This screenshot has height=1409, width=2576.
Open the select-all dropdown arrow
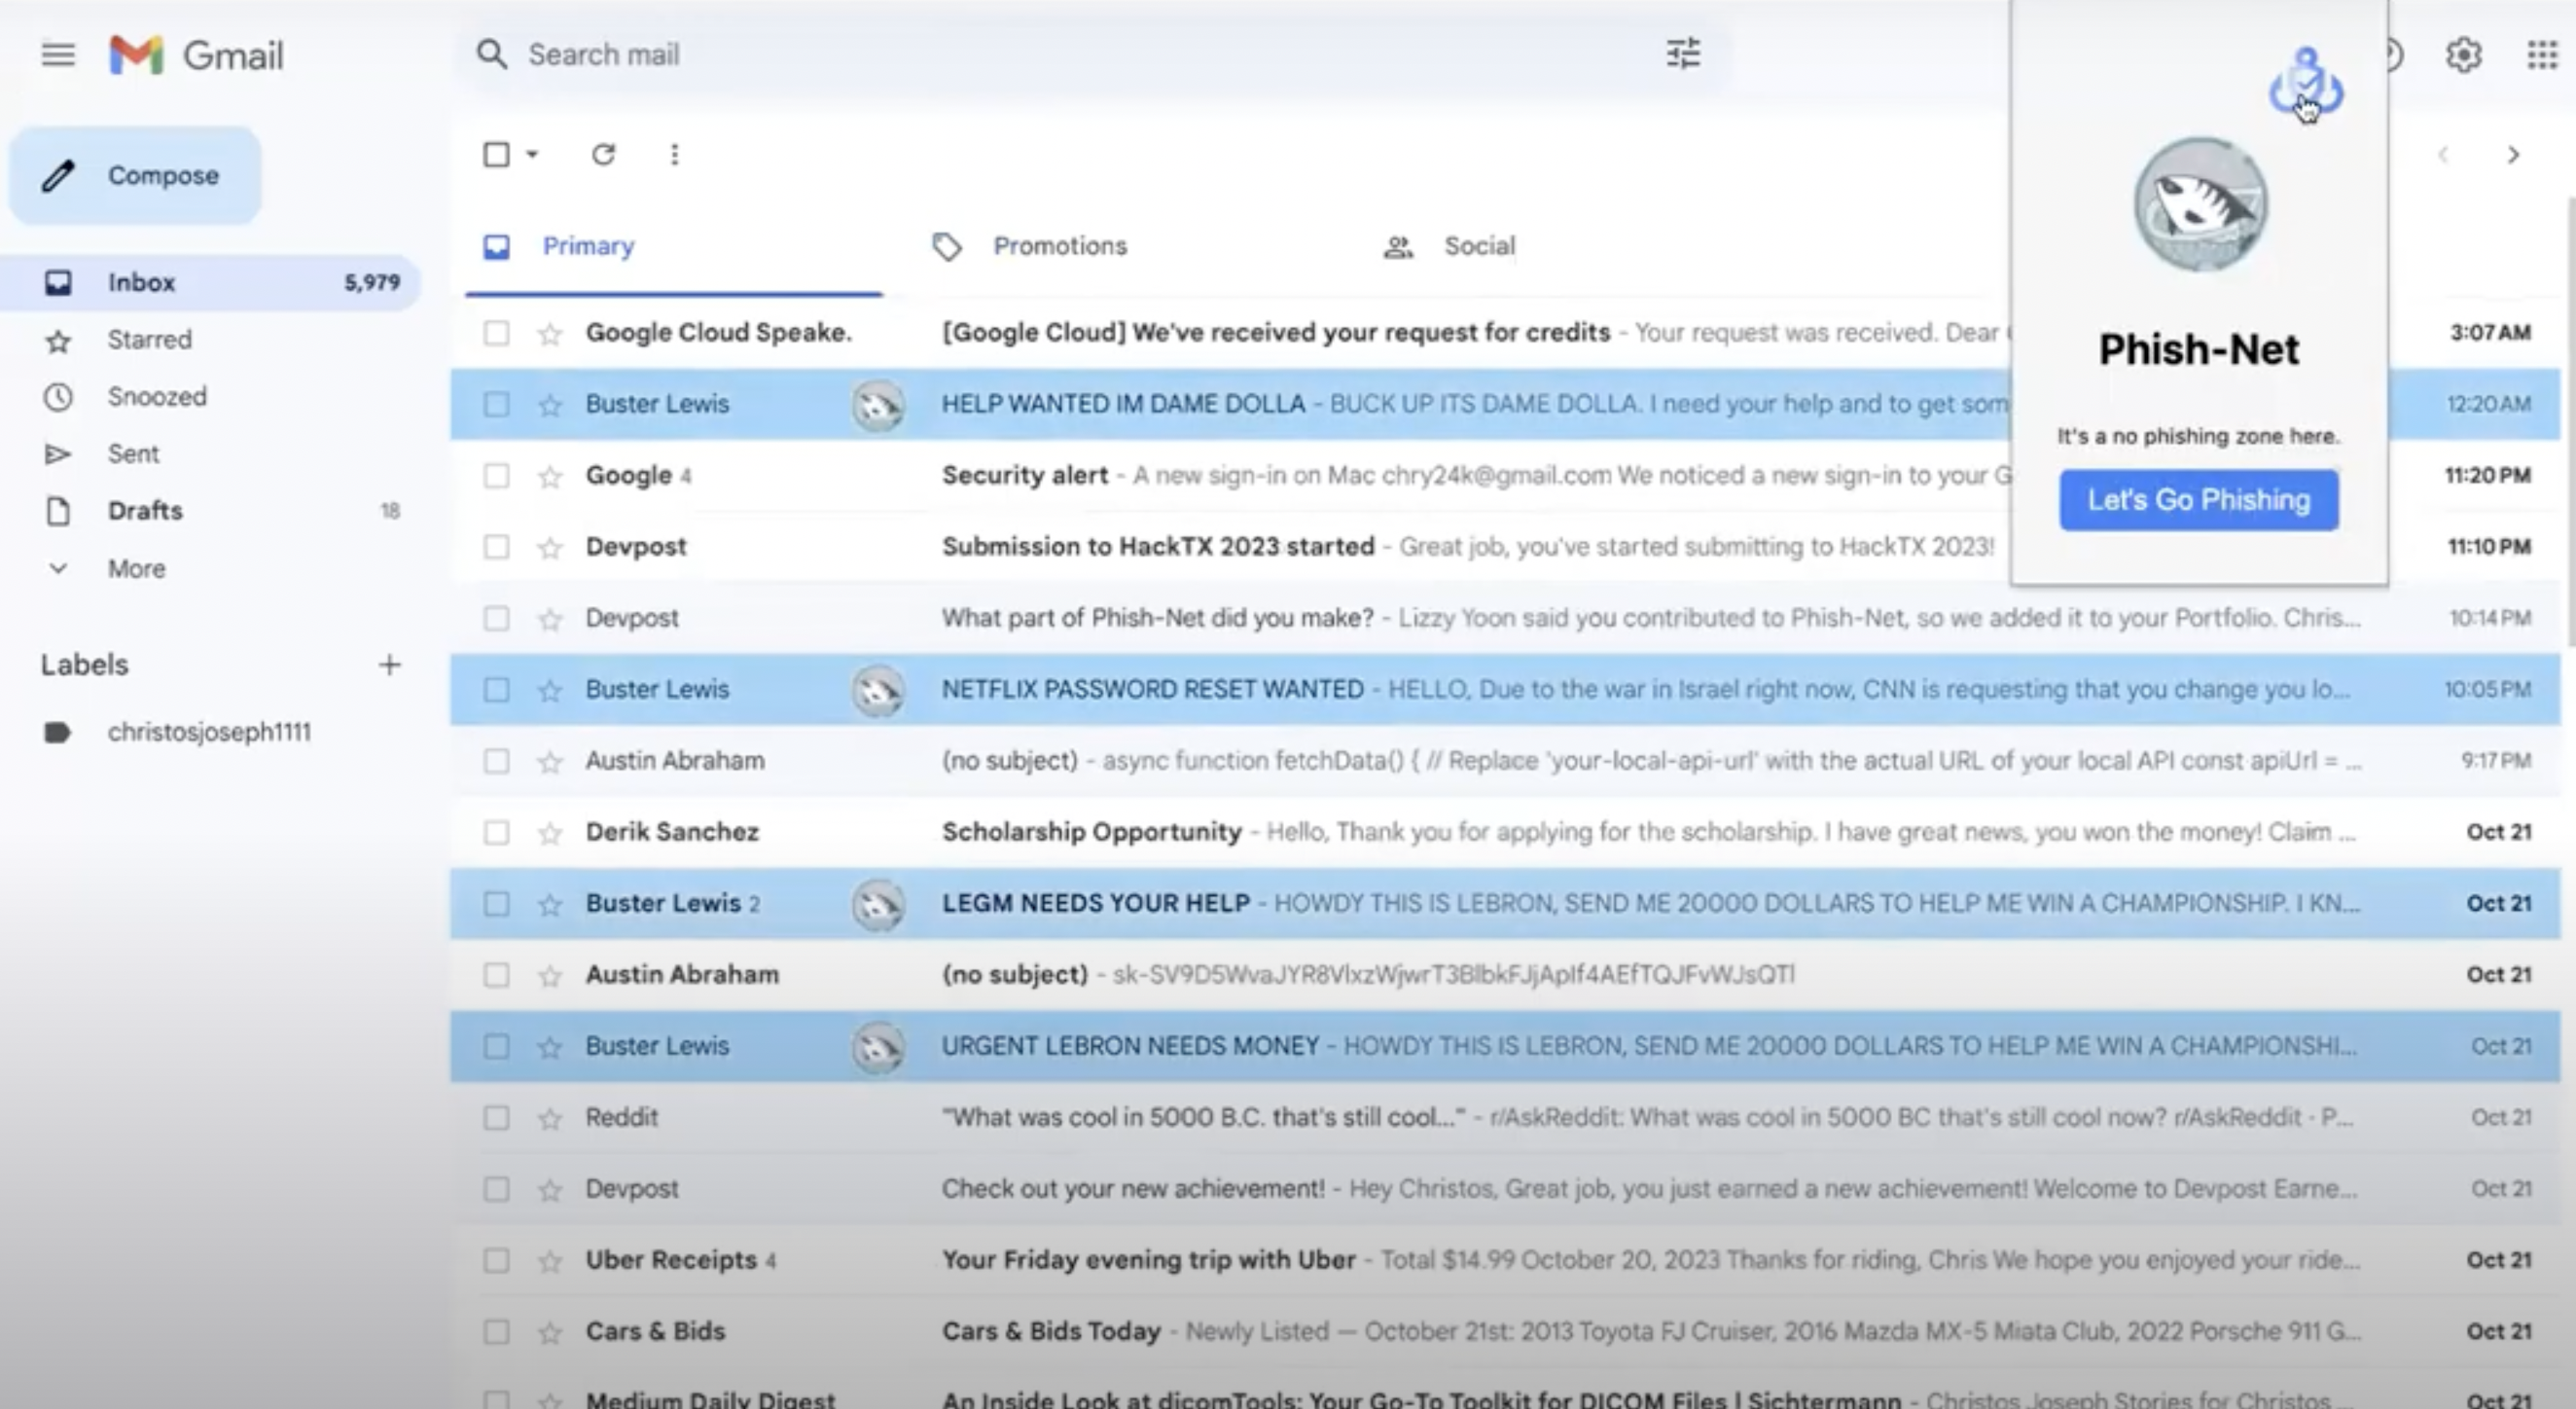[533, 155]
